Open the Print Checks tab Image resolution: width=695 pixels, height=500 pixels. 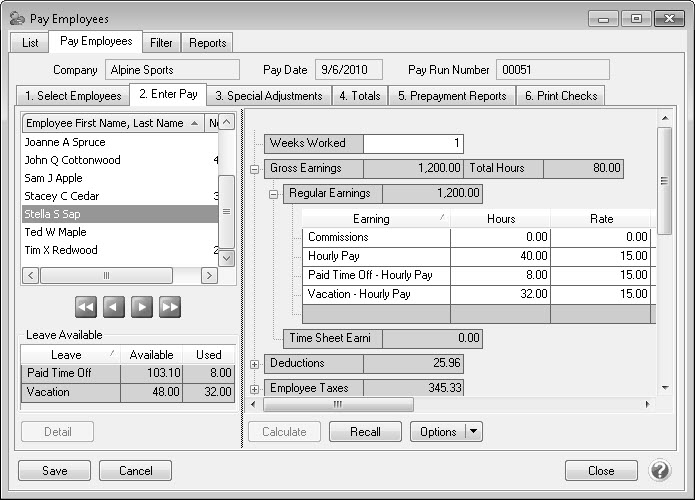559,96
